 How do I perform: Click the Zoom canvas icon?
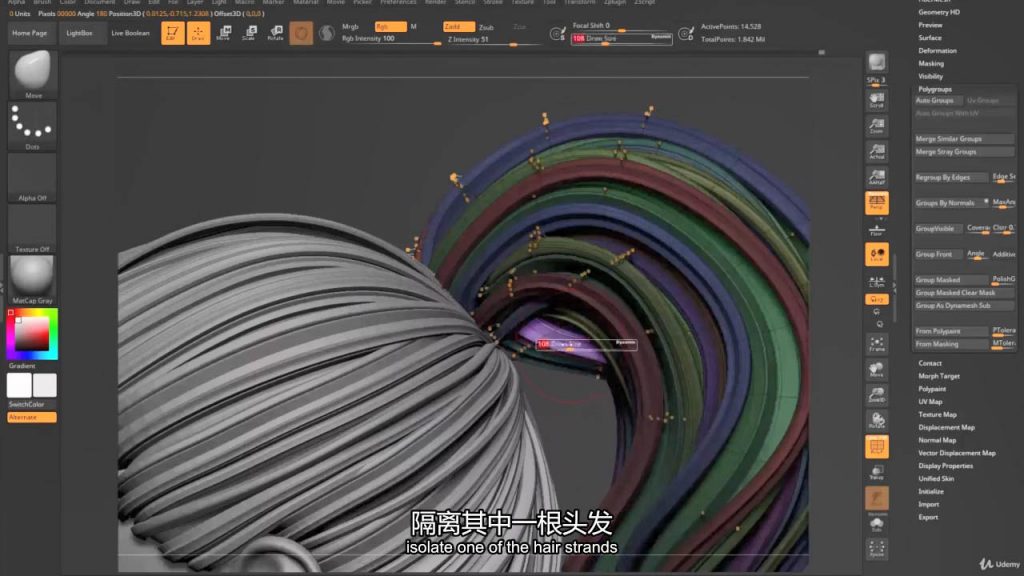(876, 126)
